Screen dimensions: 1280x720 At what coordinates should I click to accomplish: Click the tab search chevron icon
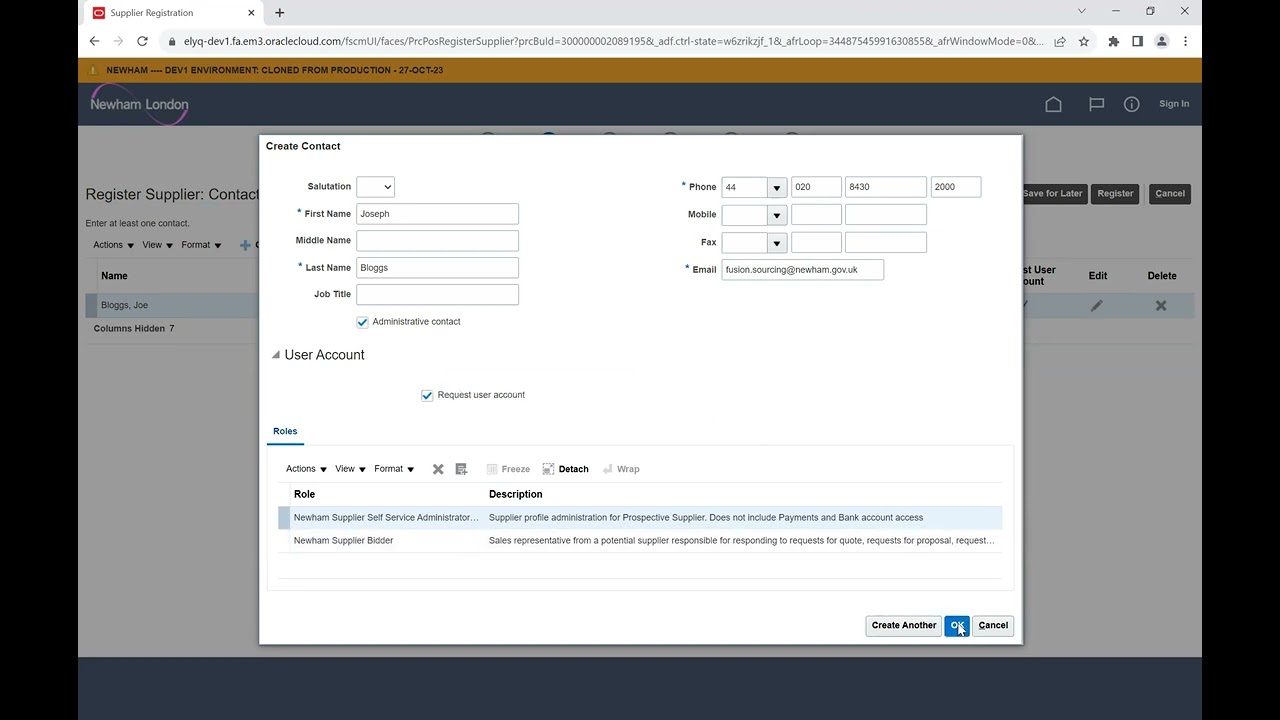[1081, 11]
